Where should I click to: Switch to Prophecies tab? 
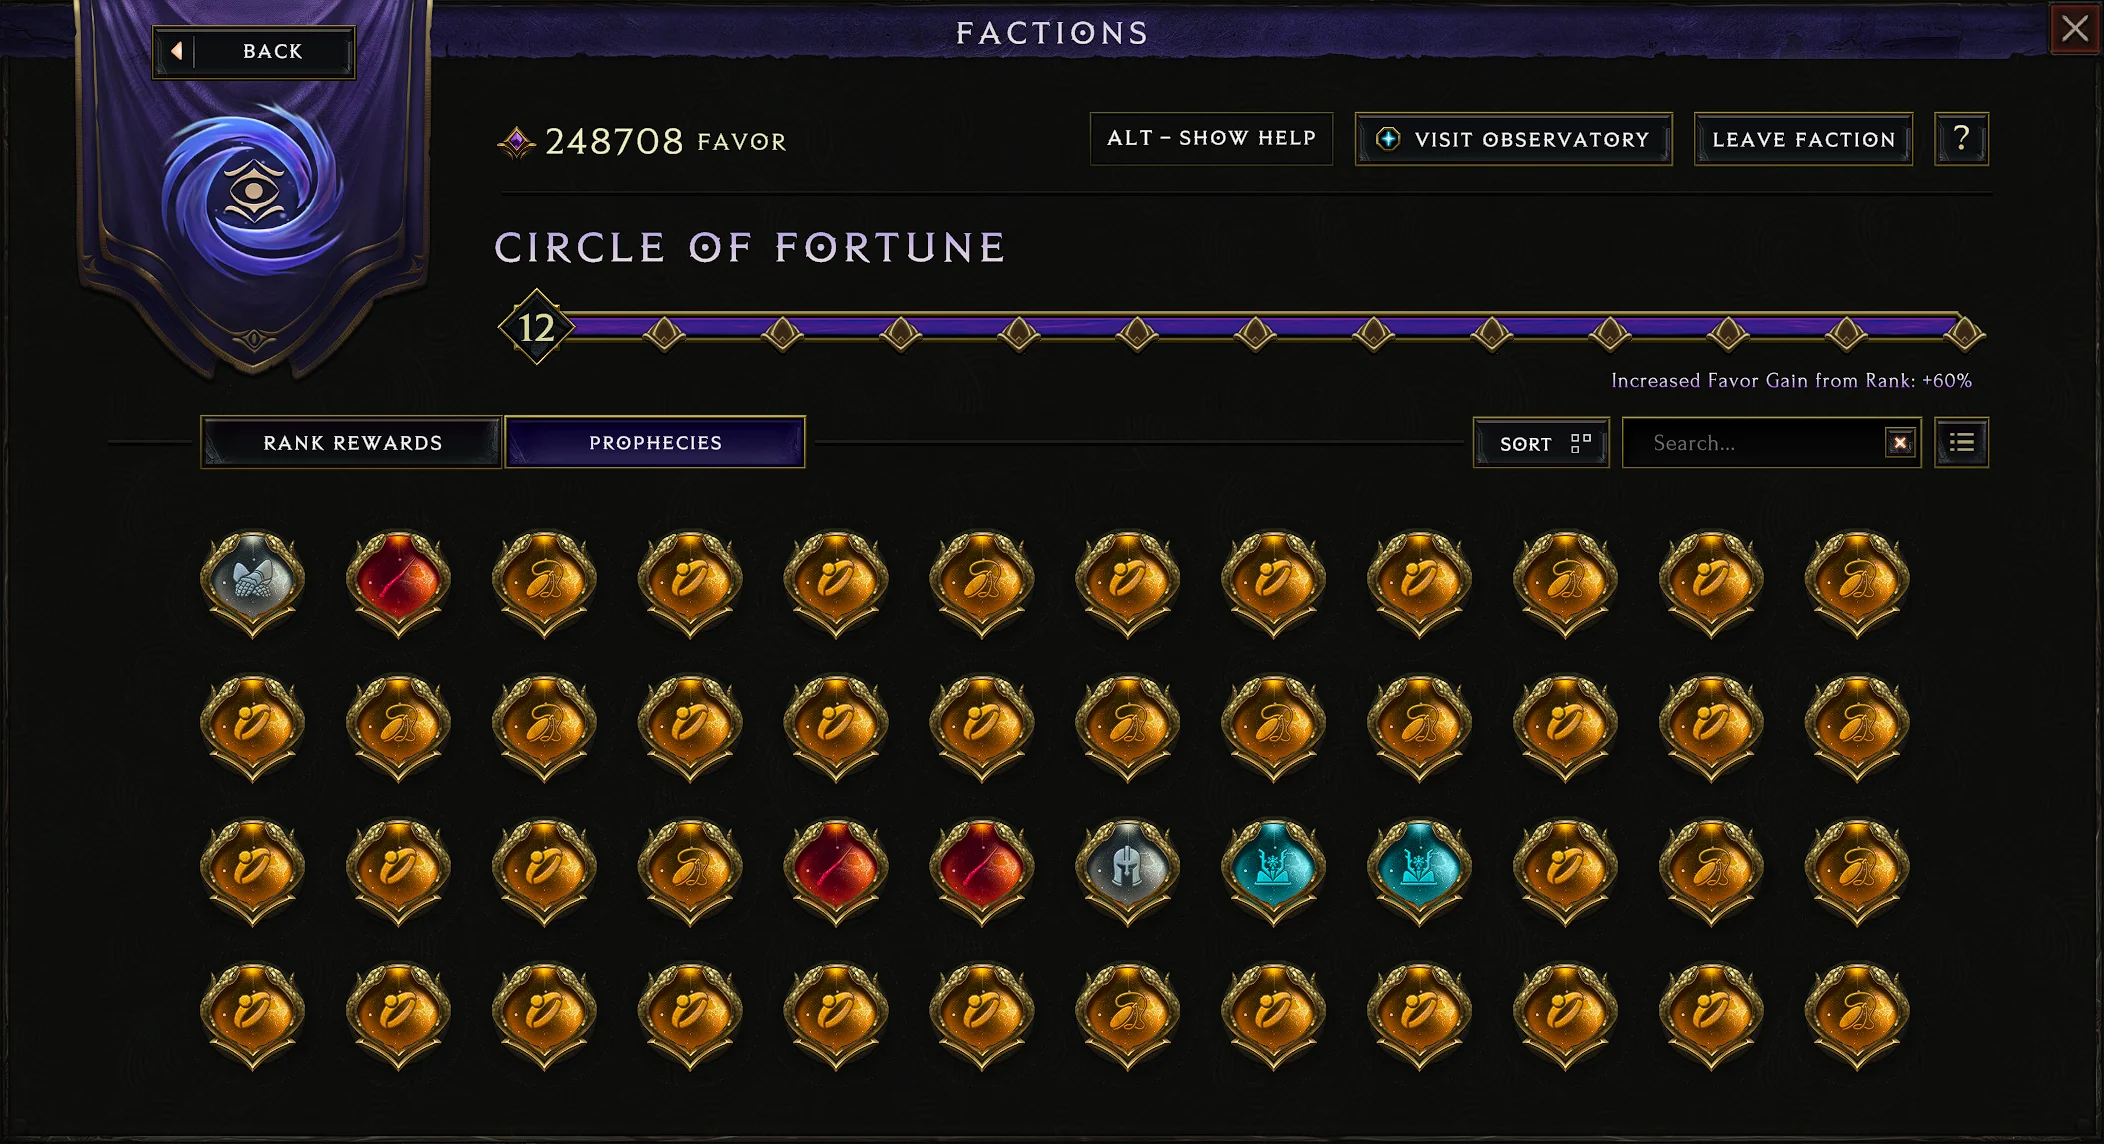click(x=655, y=442)
